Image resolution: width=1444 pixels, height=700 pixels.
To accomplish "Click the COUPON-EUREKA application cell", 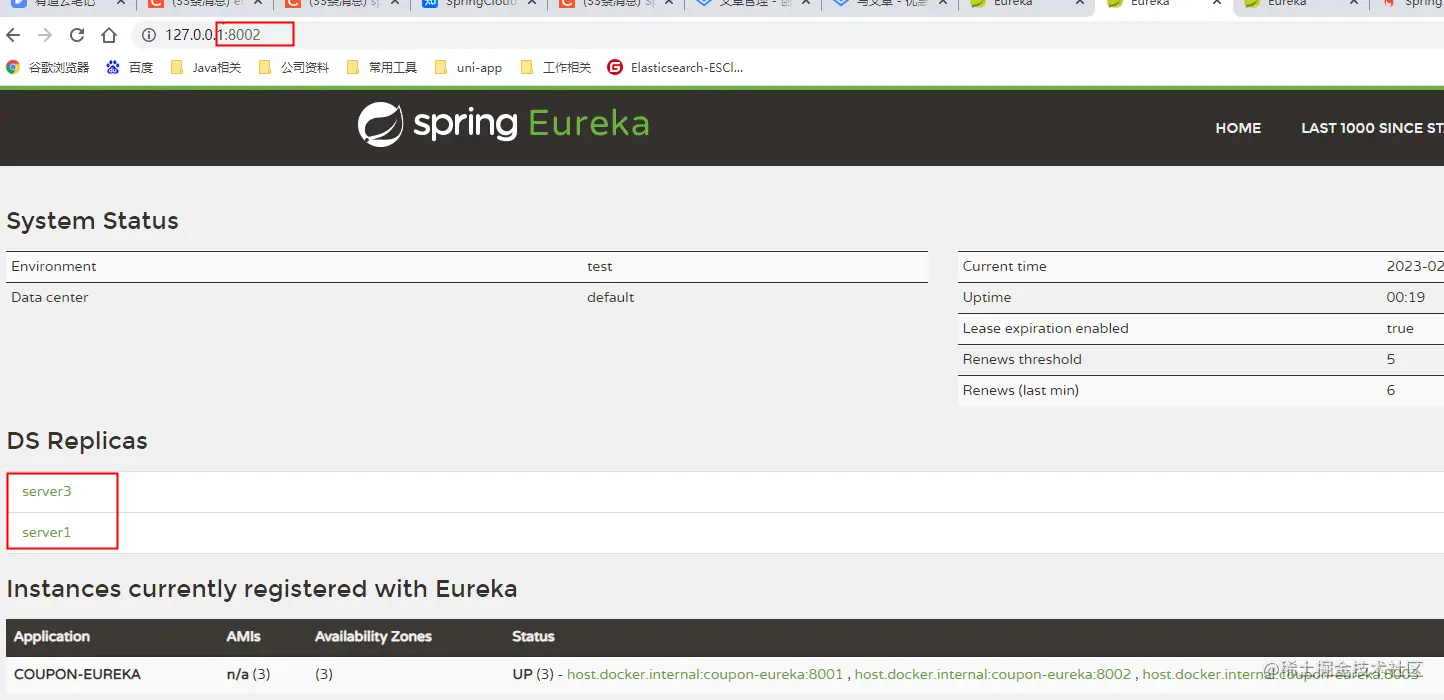I will click(x=78, y=674).
